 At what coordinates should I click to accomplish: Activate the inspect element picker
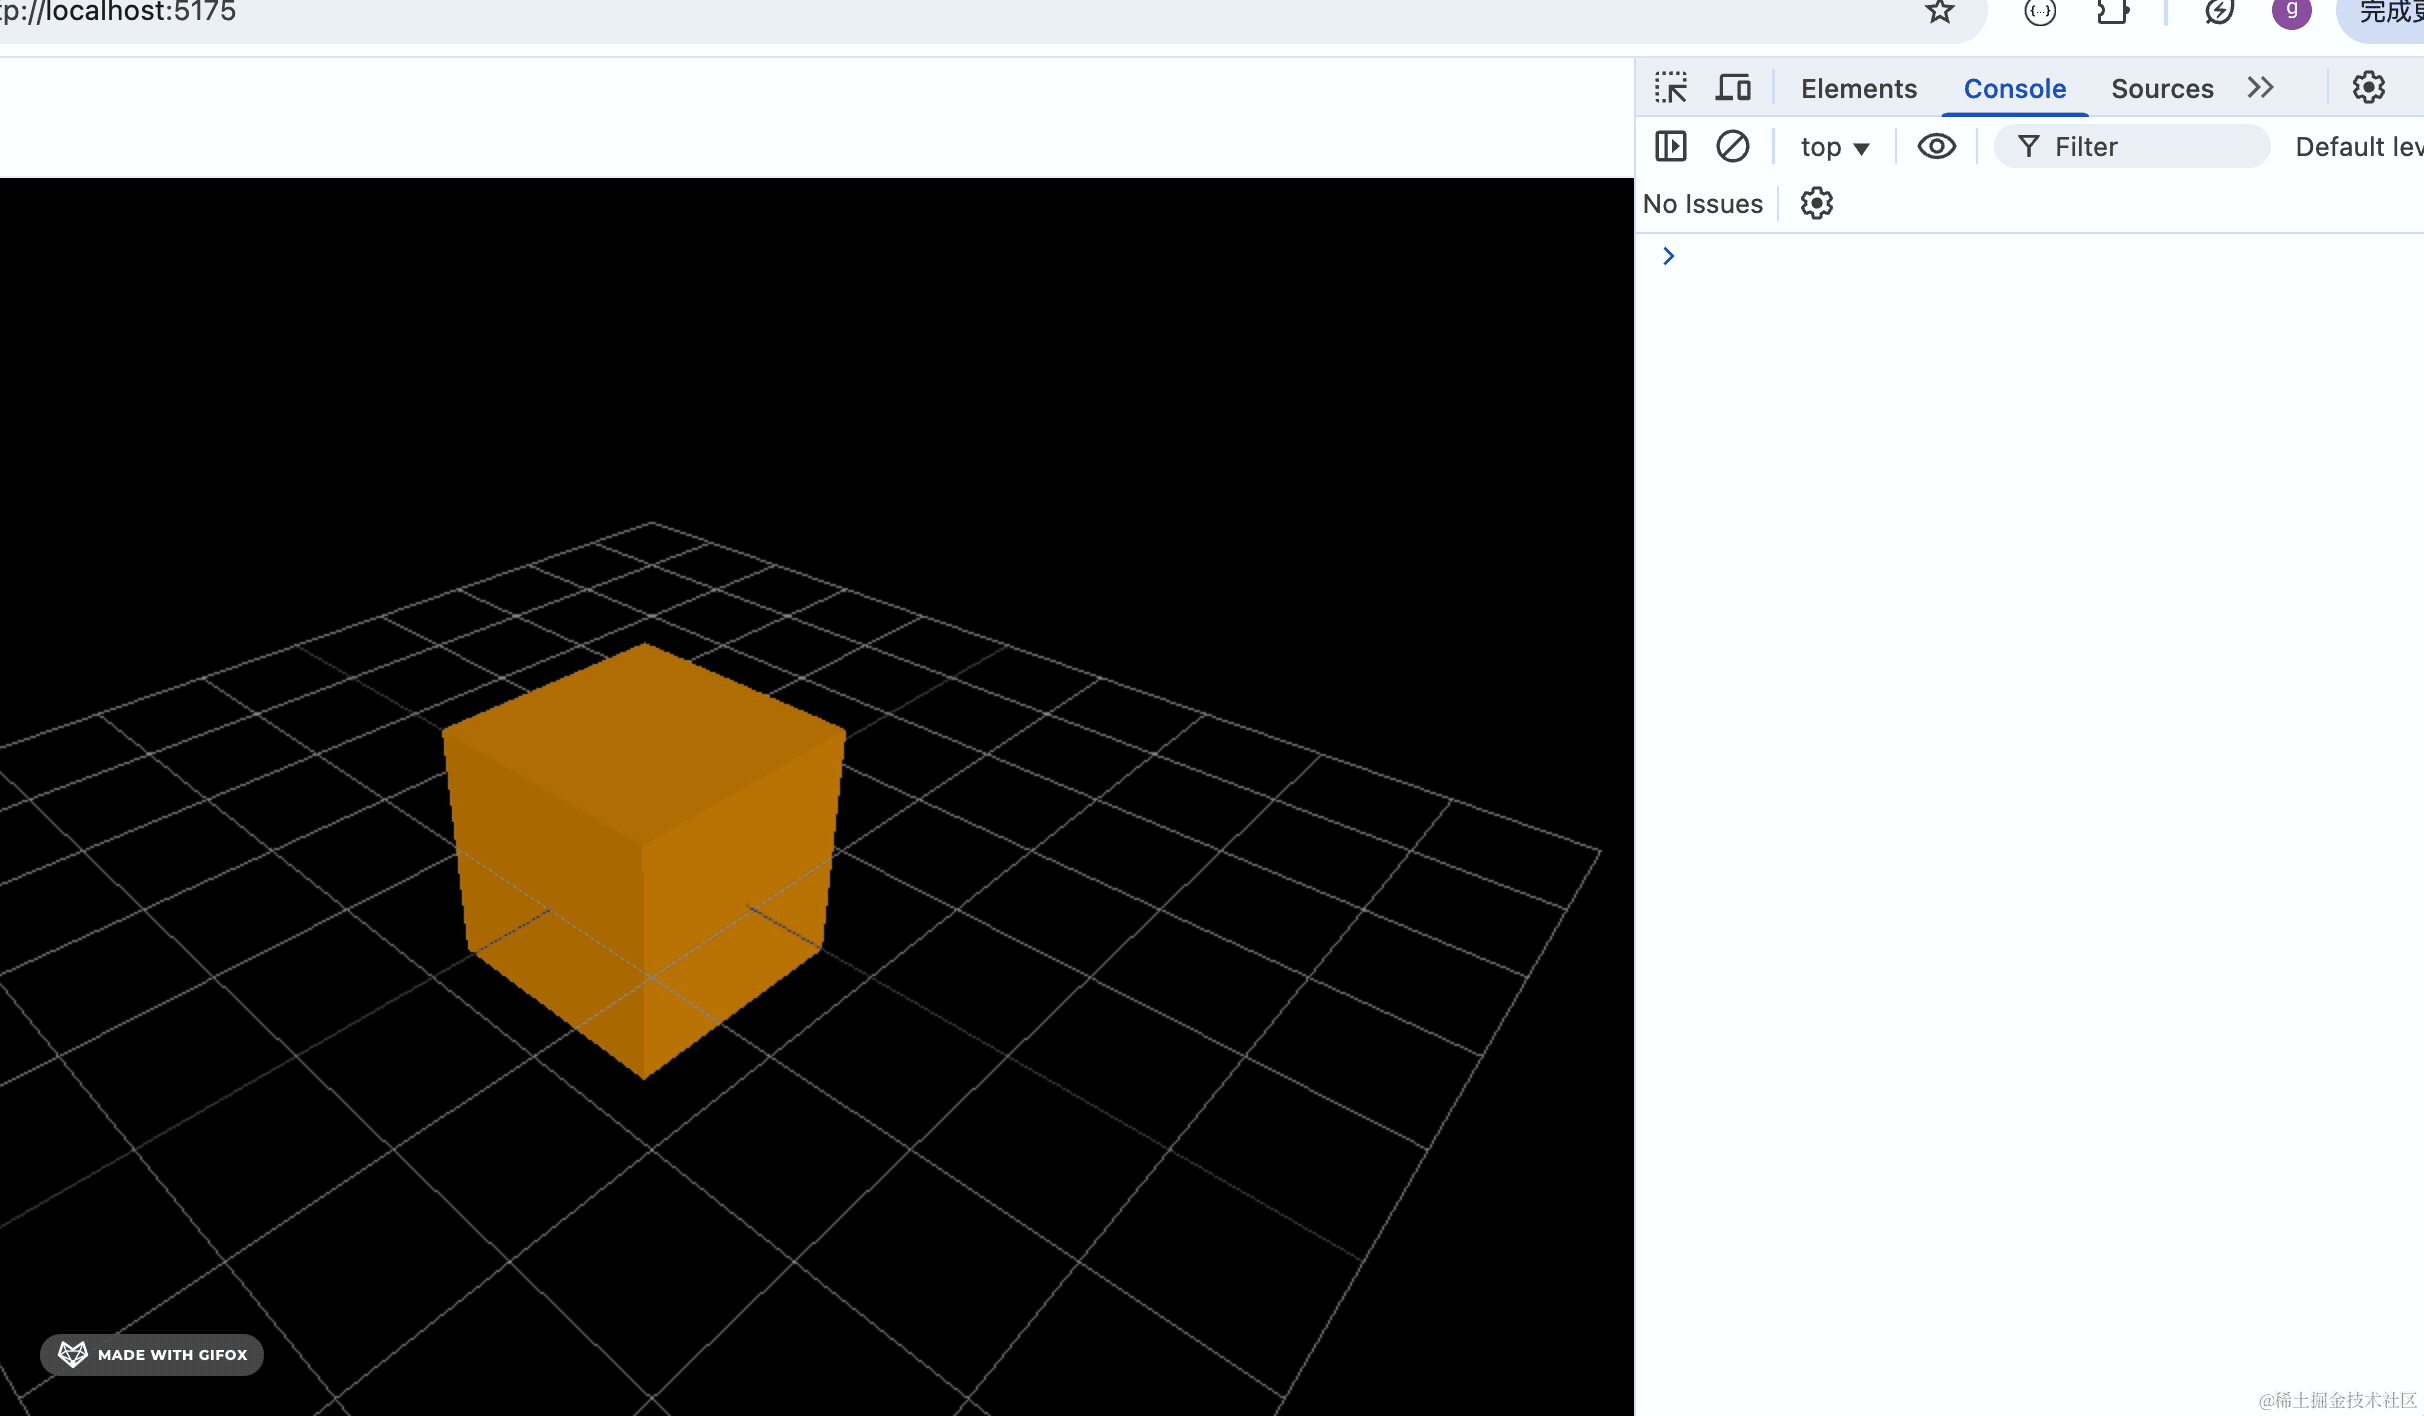pos(1670,88)
